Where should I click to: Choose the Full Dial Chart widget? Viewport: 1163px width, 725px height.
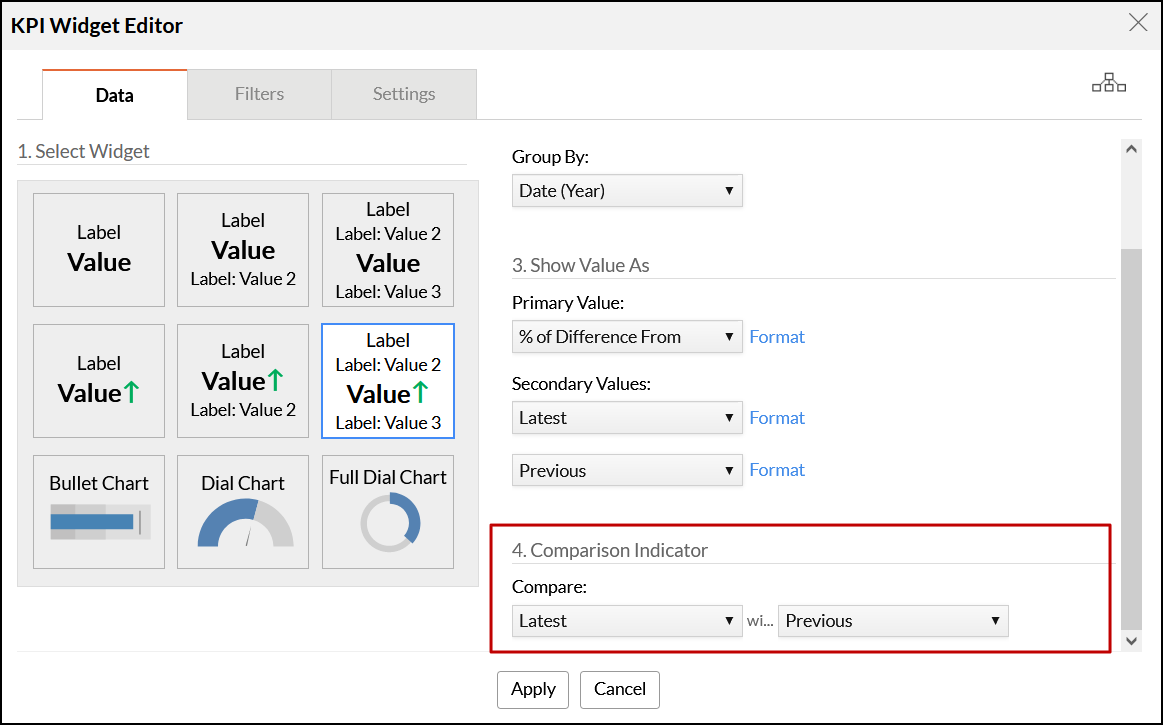[x=388, y=511]
